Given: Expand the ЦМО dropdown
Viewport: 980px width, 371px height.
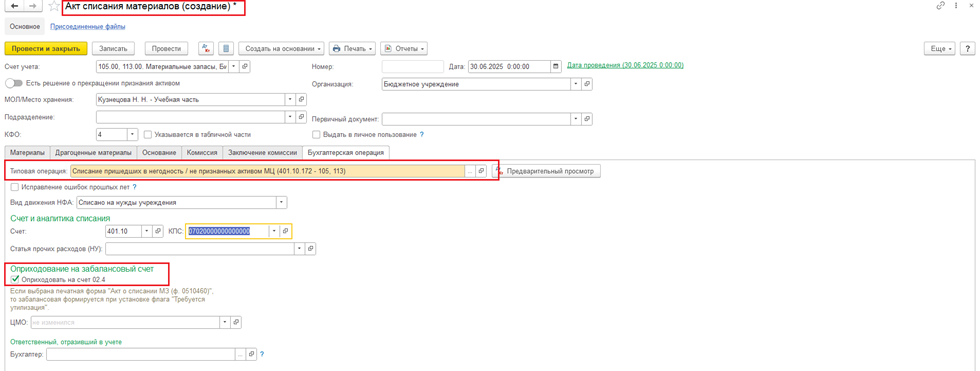Looking at the screenshot, I should (x=224, y=322).
